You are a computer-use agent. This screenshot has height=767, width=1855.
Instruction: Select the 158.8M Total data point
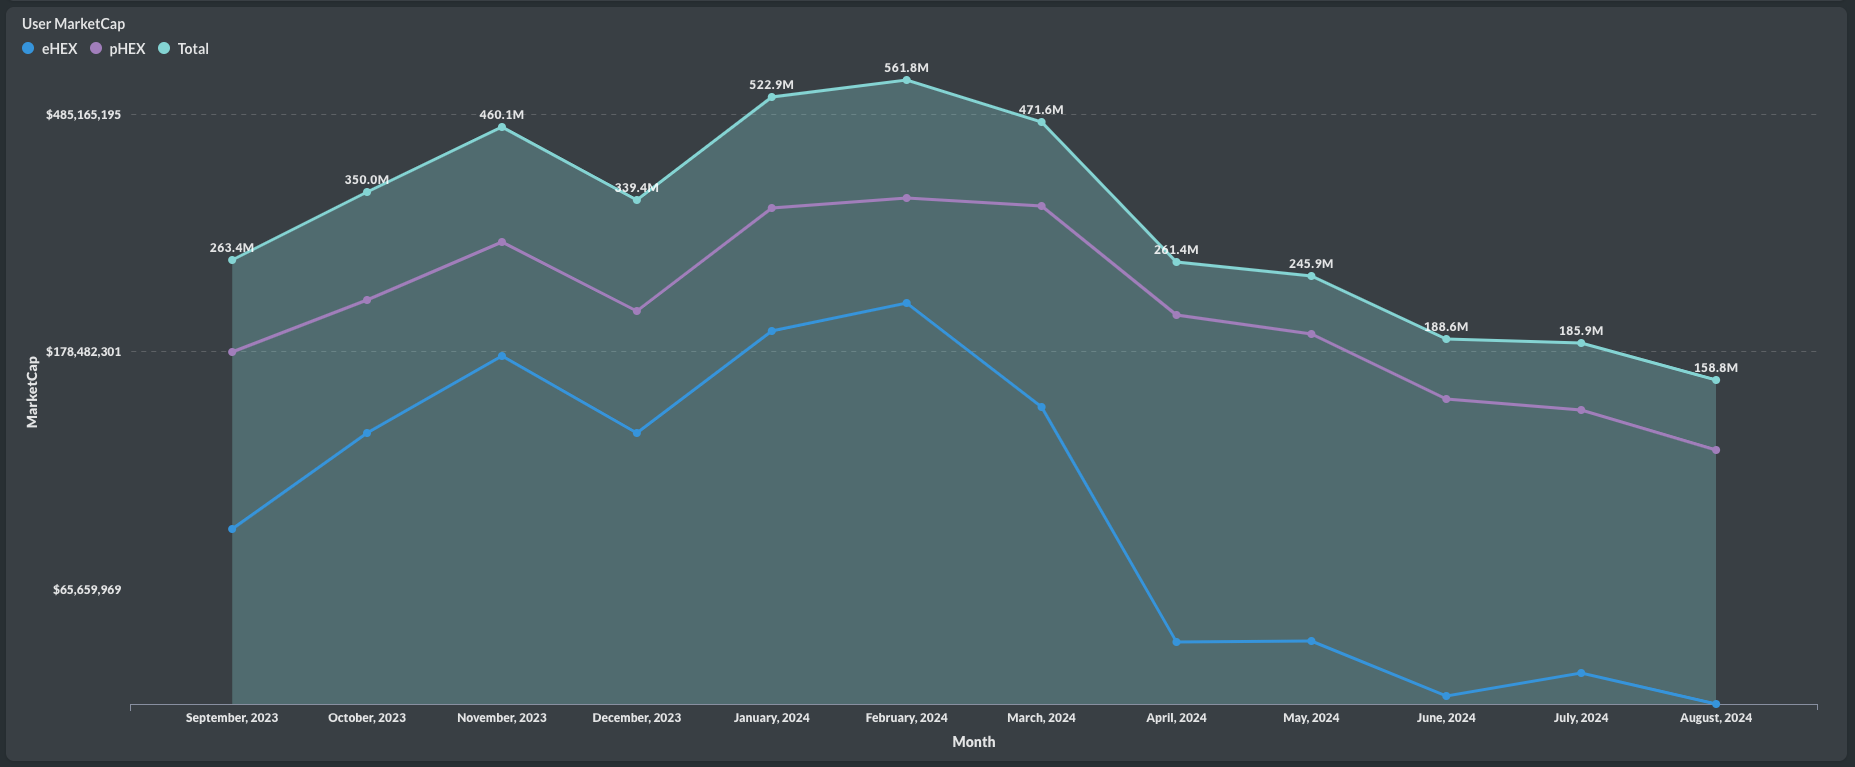(x=1716, y=380)
